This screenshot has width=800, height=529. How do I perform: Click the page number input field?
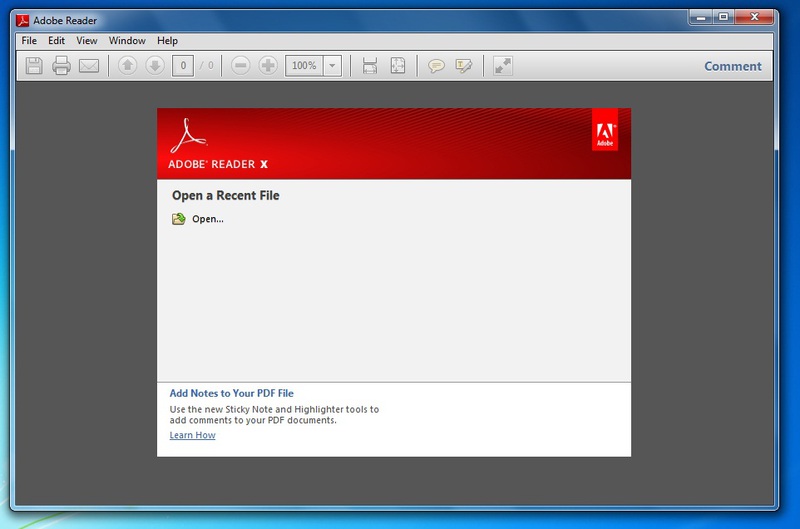tap(182, 66)
